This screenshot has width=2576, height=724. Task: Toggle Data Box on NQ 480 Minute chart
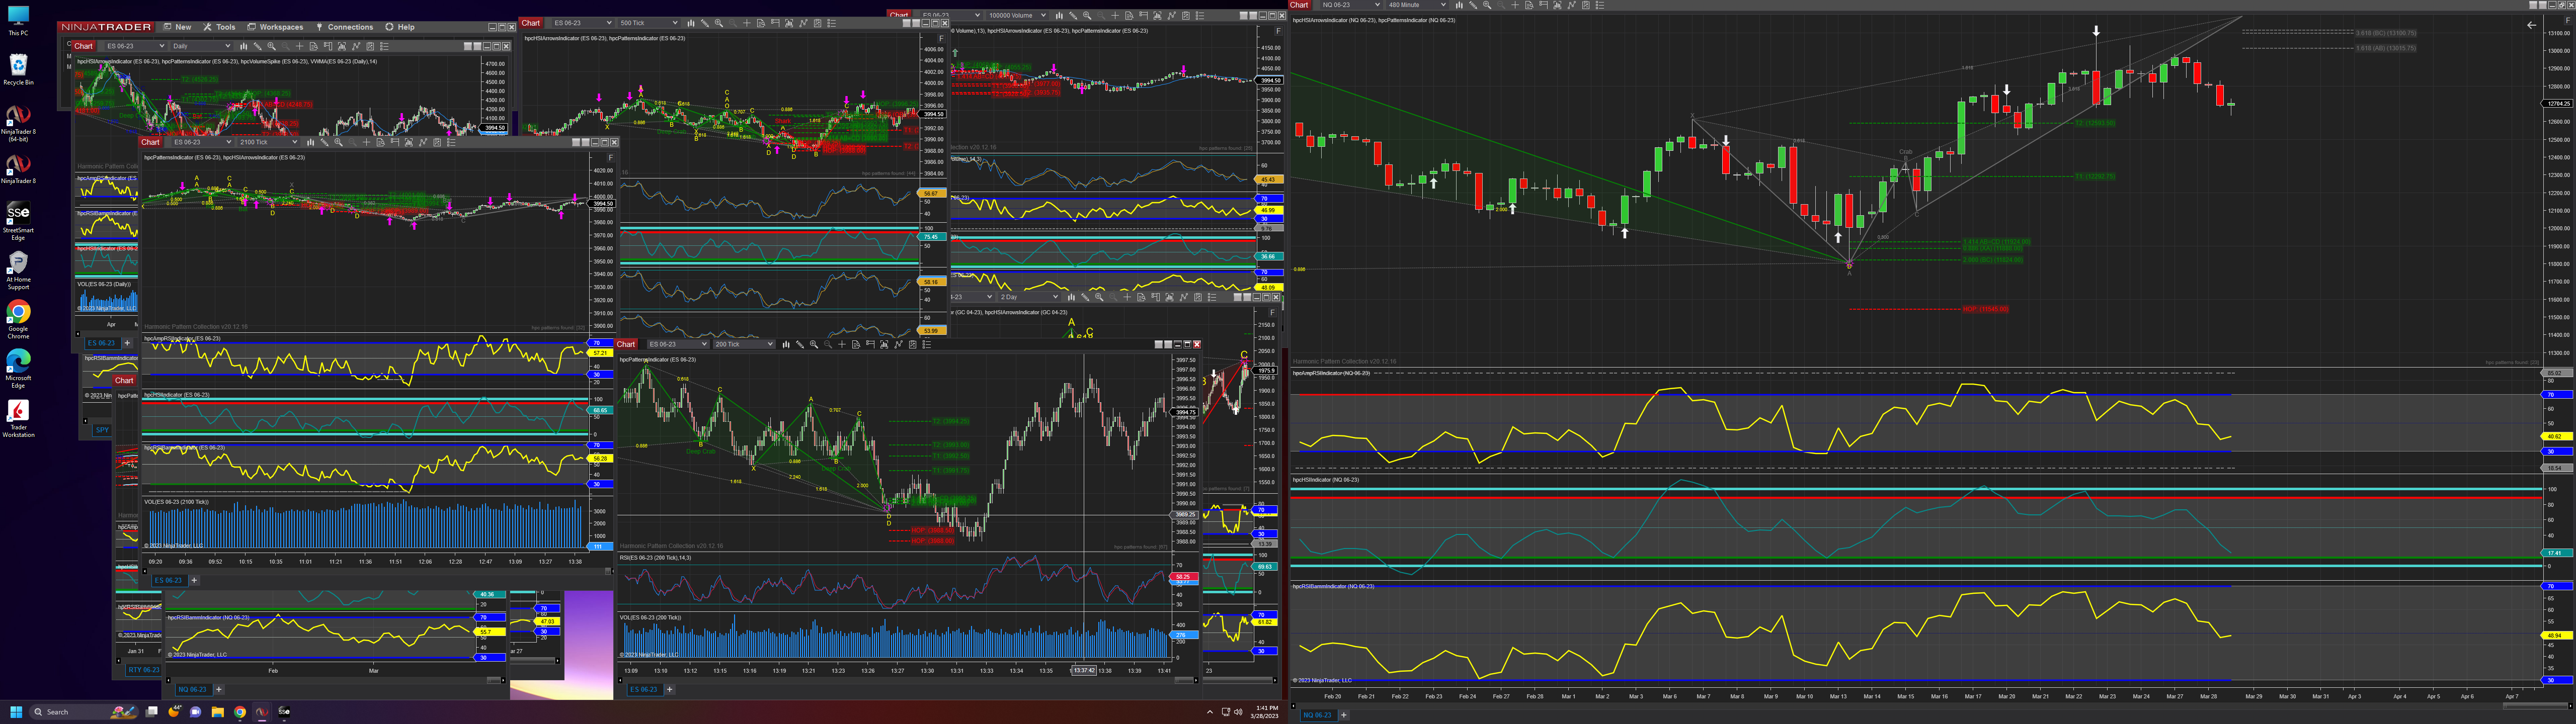(1529, 5)
